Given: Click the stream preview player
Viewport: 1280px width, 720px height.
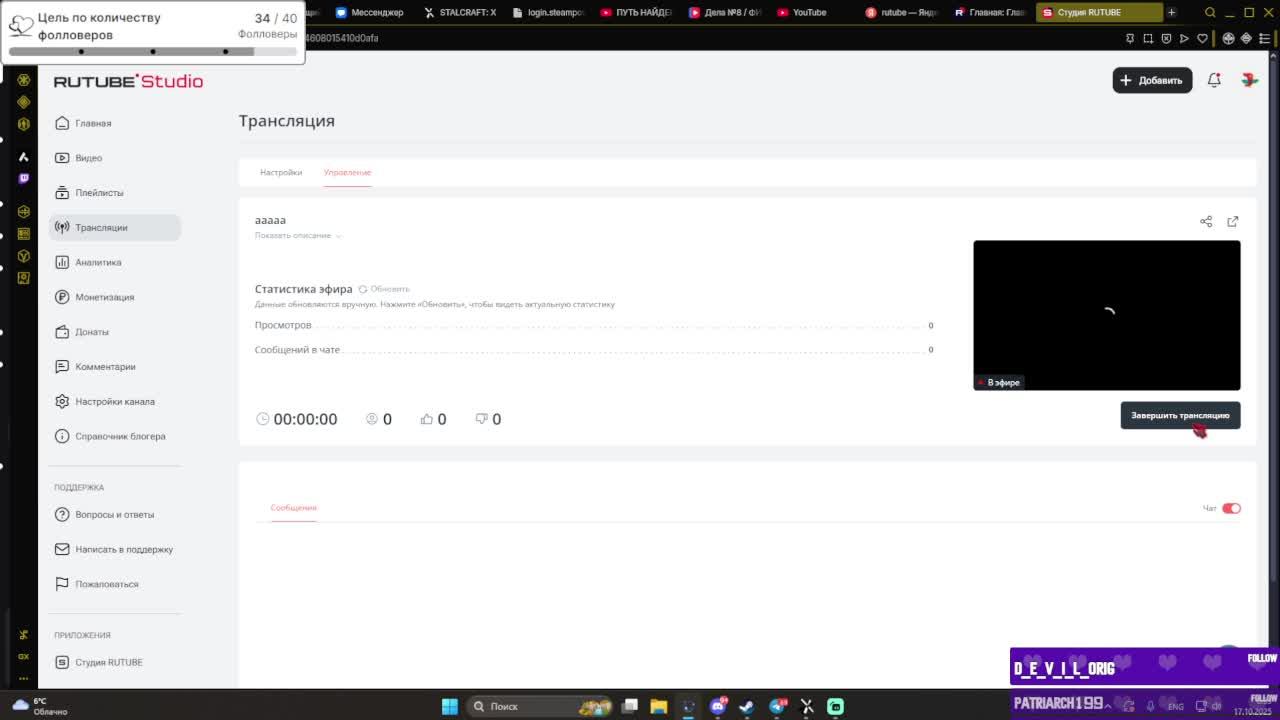Looking at the screenshot, I should click(x=1106, y=315).
